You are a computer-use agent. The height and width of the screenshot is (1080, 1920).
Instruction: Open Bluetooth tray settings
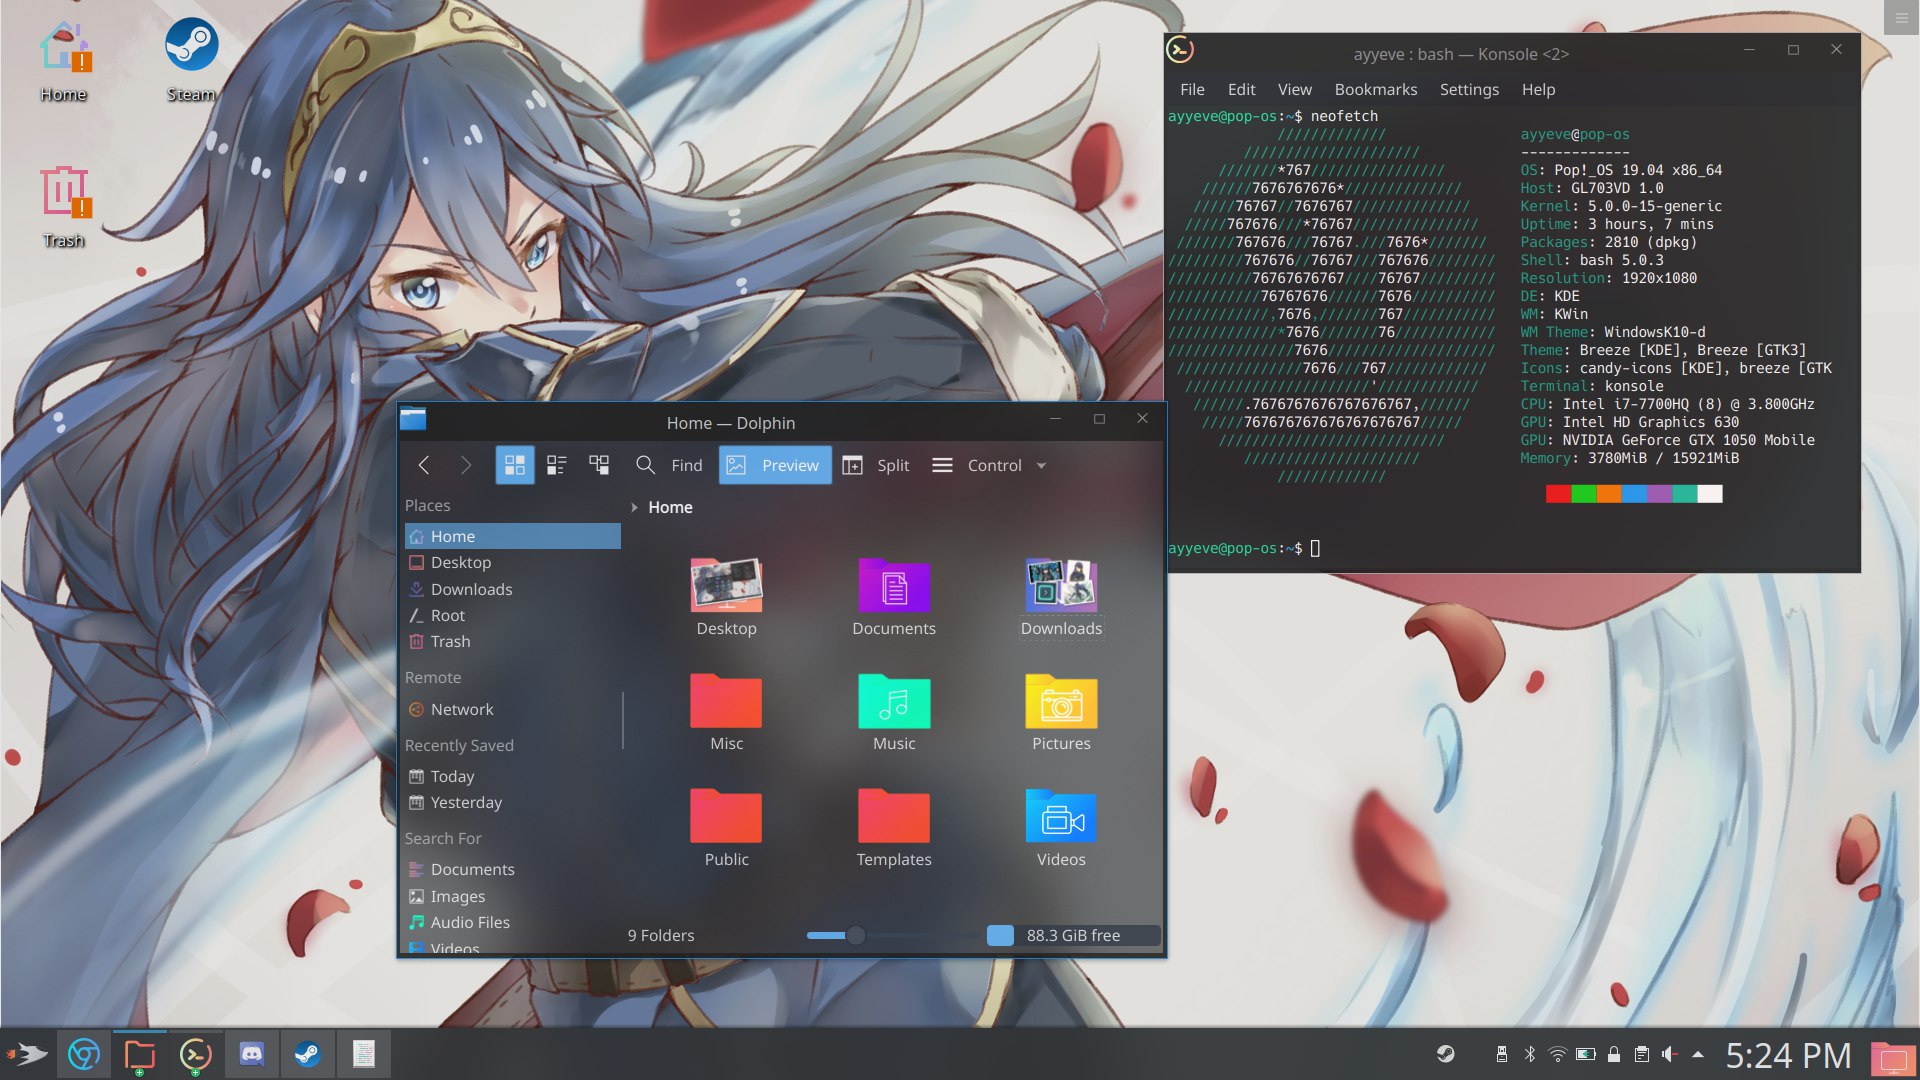tap(1530, 1054)
